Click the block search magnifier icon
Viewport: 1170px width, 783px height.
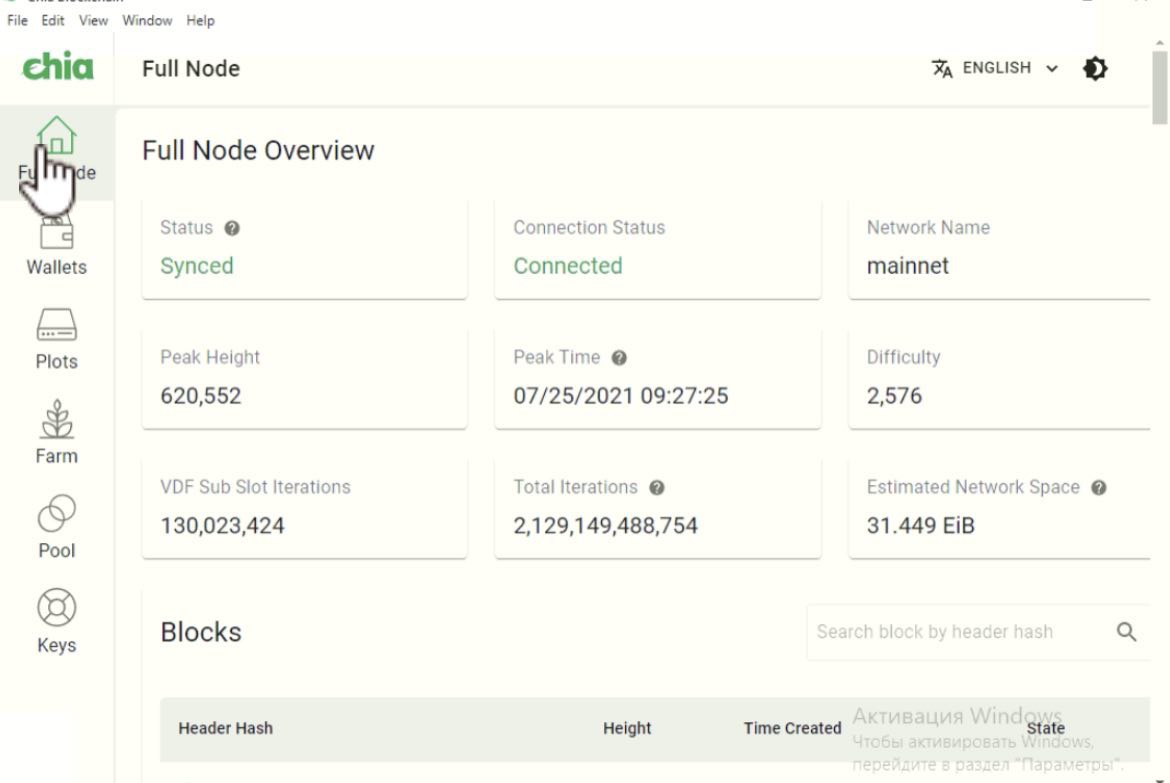pyautogui.click(x=1126, y=632)
